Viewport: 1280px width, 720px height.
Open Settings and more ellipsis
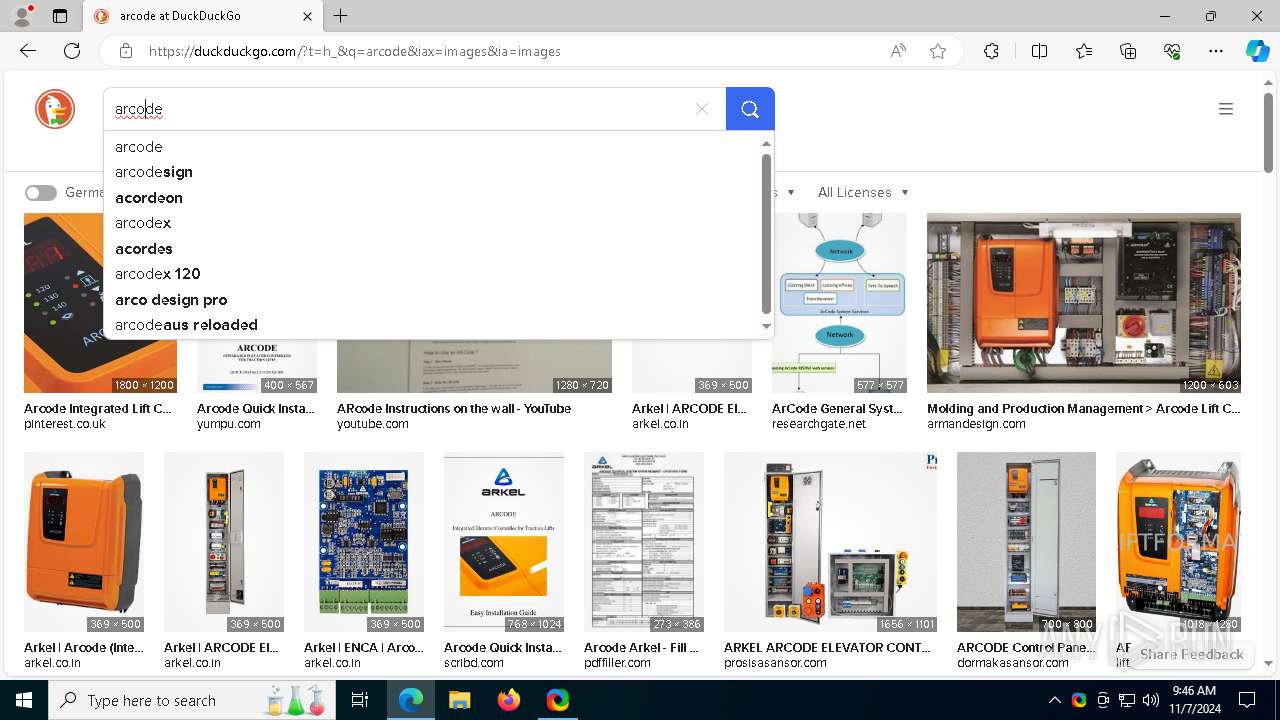pyautogui.click(x=1216, y=51)
